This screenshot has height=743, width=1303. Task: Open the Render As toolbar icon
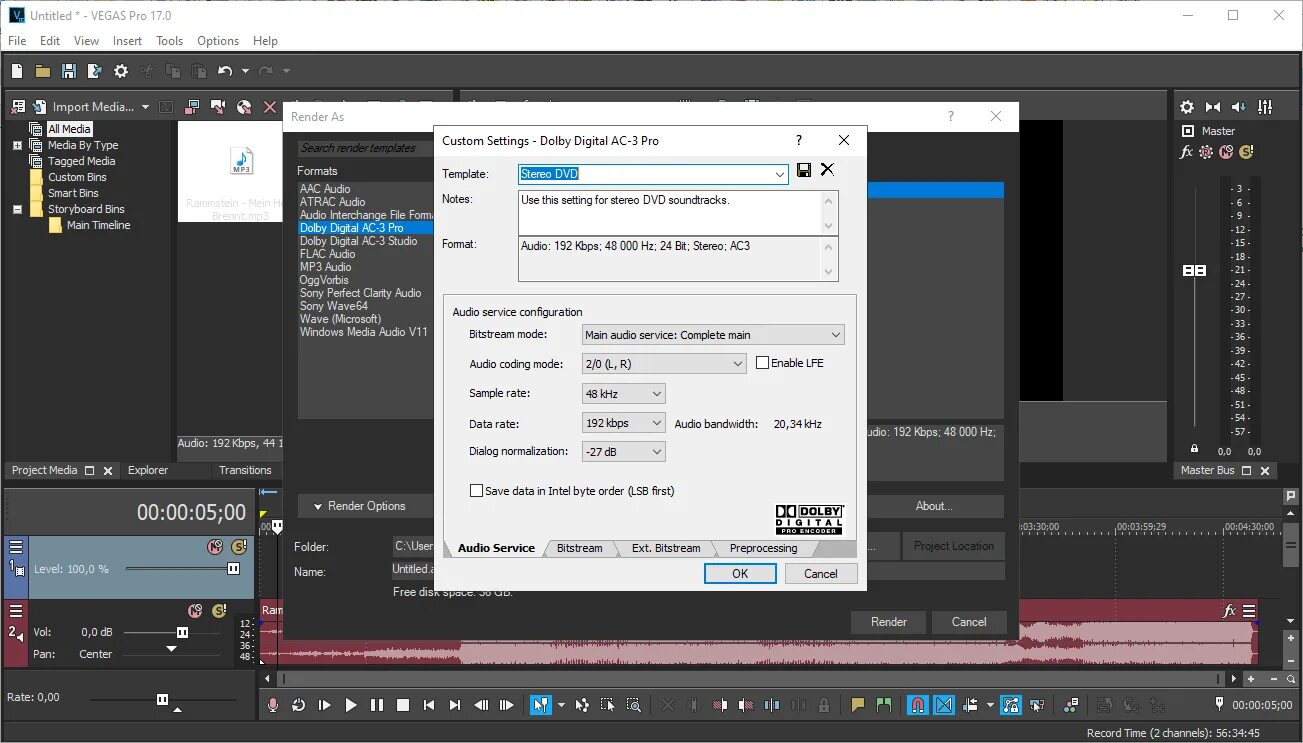click(x=95, y=71)
